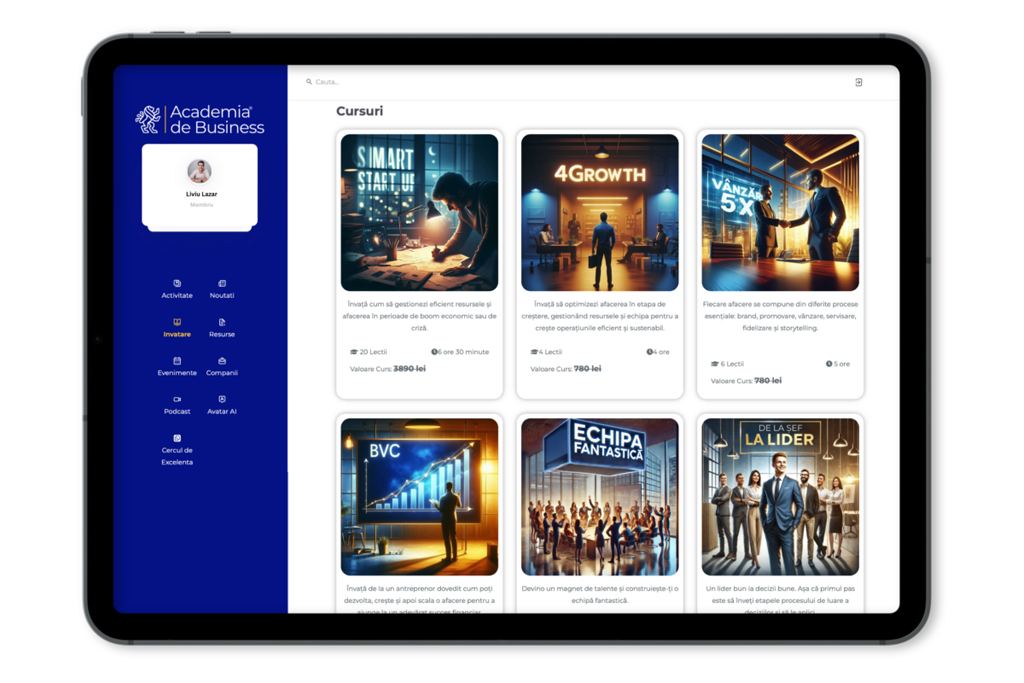Click the Companii menu label
Viewport: 1024px width, 683px height.
222,373
